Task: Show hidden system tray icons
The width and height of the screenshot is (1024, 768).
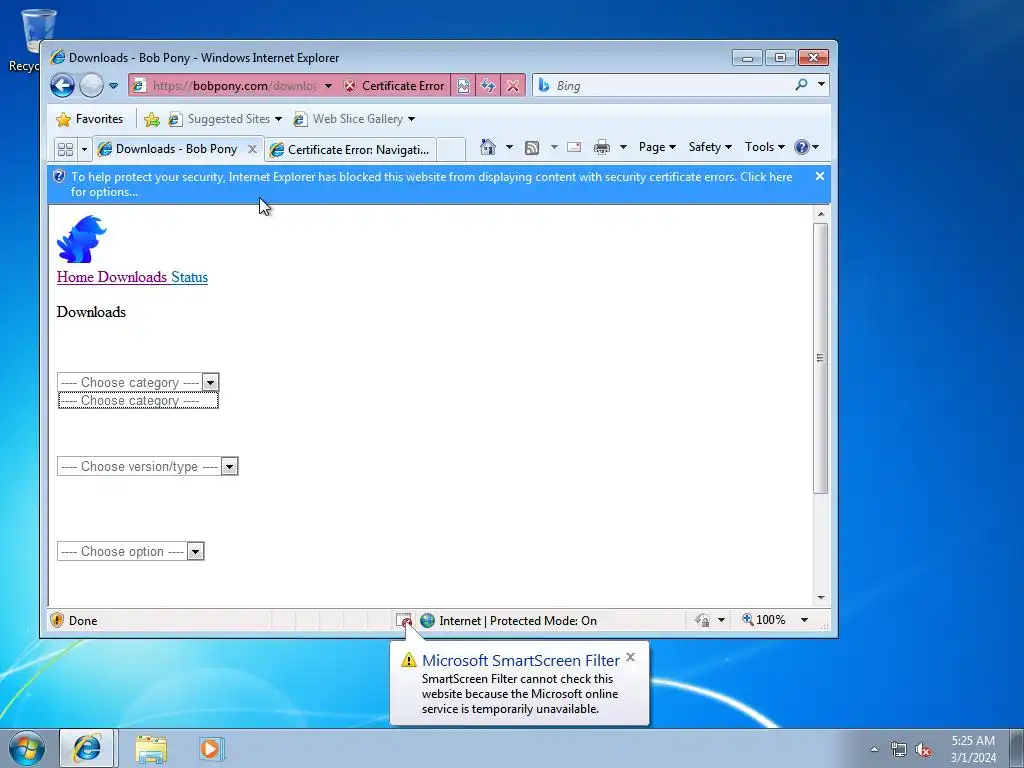Action: tap(874, 749)
